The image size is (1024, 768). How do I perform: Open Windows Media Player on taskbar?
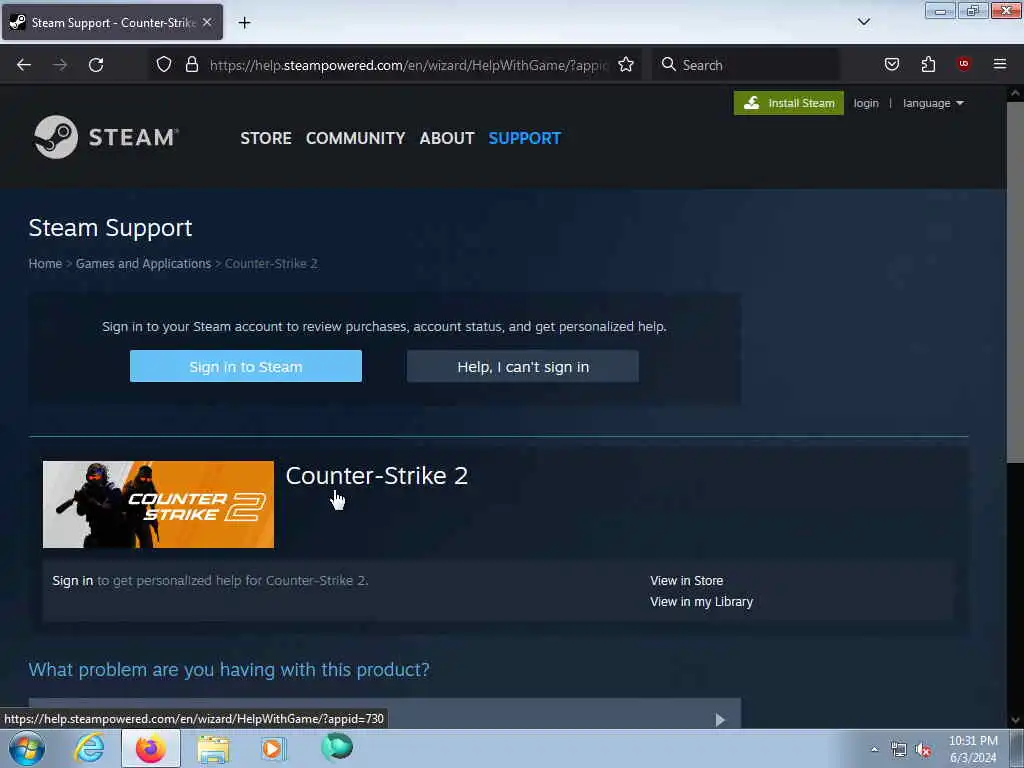point(274,748)
